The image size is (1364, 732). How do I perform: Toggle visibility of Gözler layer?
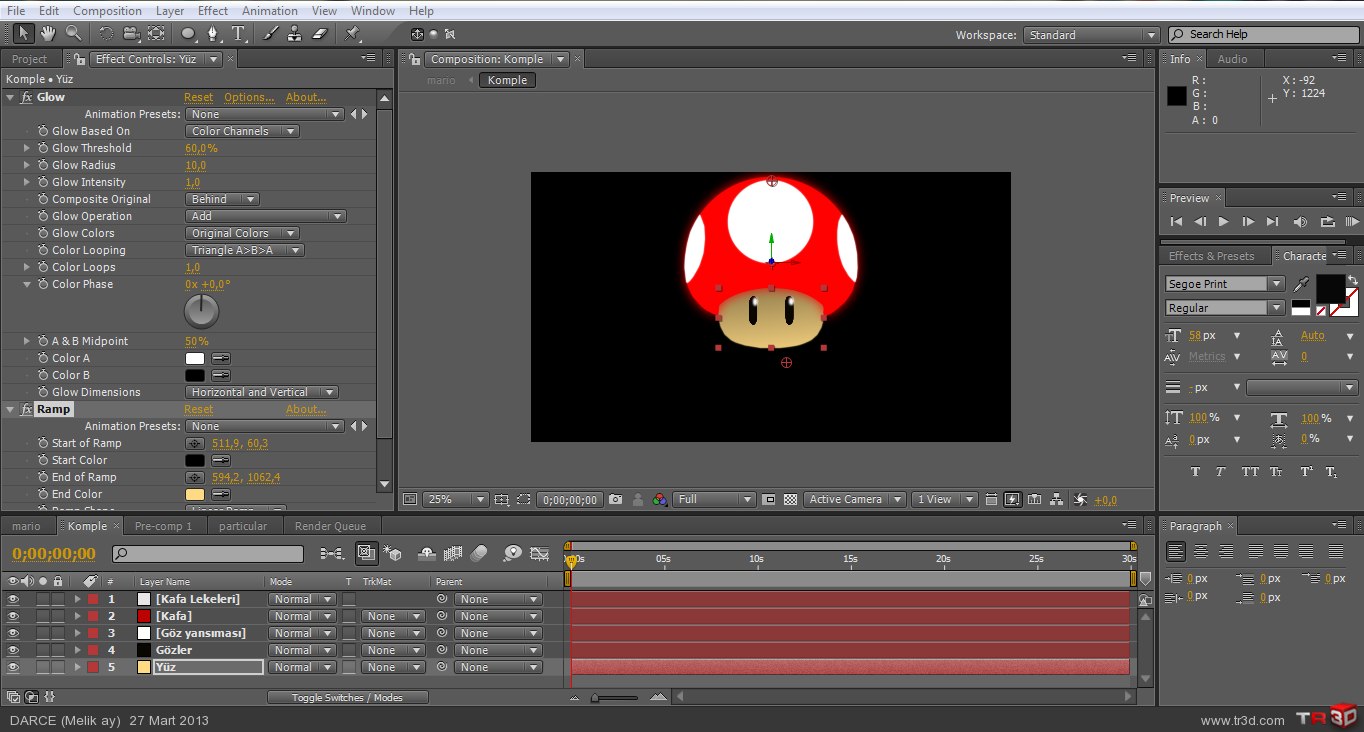13,651
